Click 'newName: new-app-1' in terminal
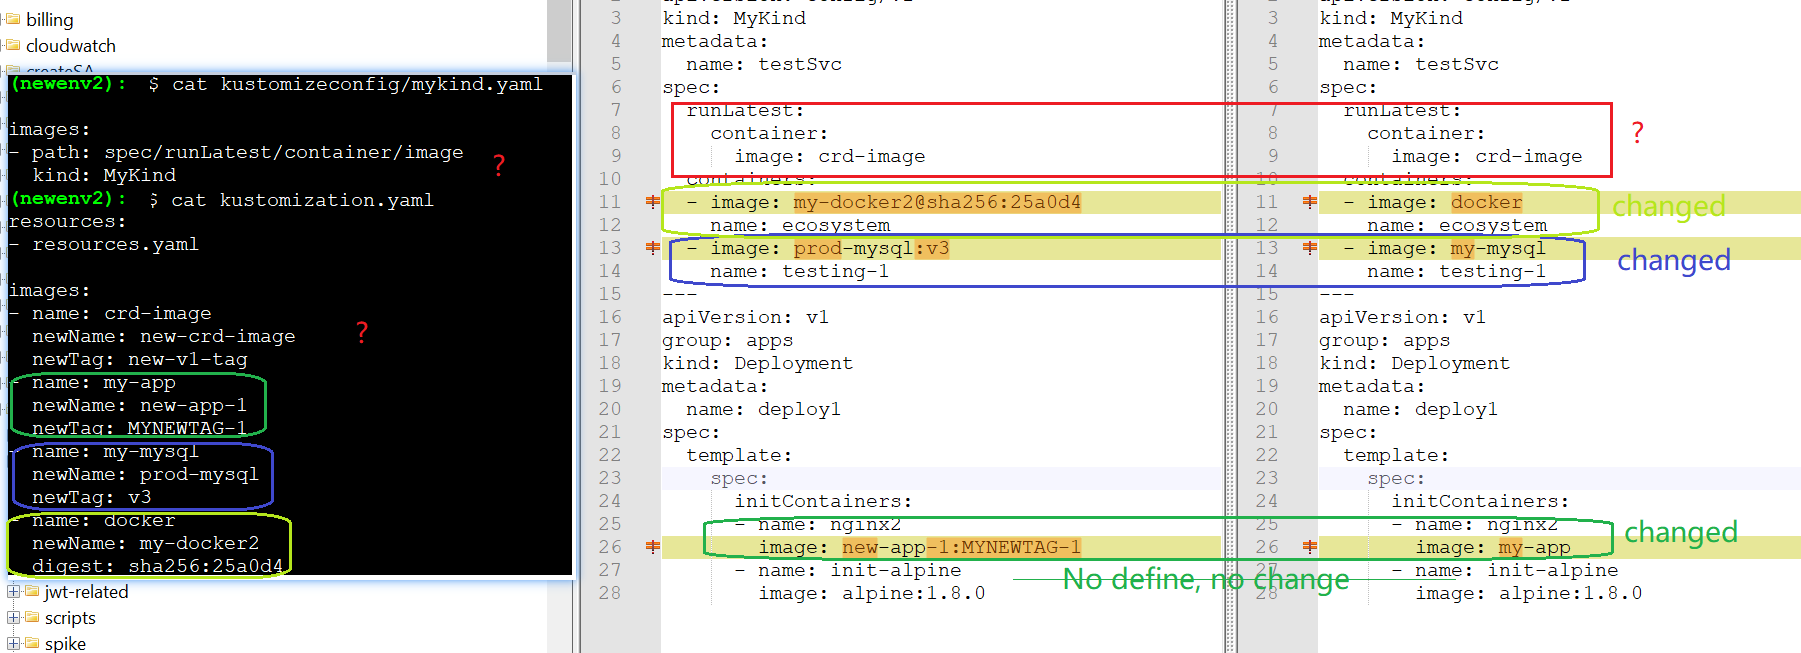Viewport: 1801px width, 653px height. (x=140, y=405)
